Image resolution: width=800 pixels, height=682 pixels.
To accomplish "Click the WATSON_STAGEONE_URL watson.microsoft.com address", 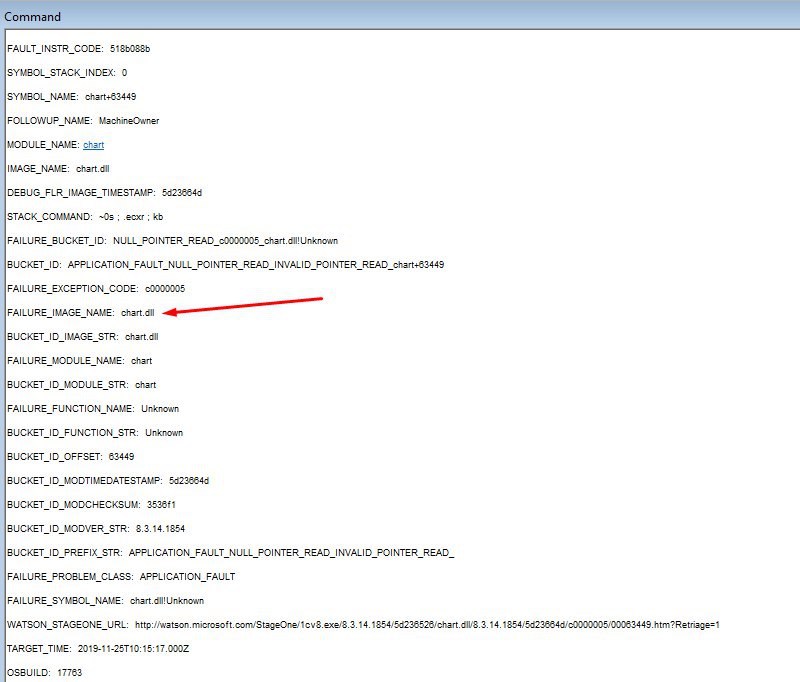I will (427, 624).
